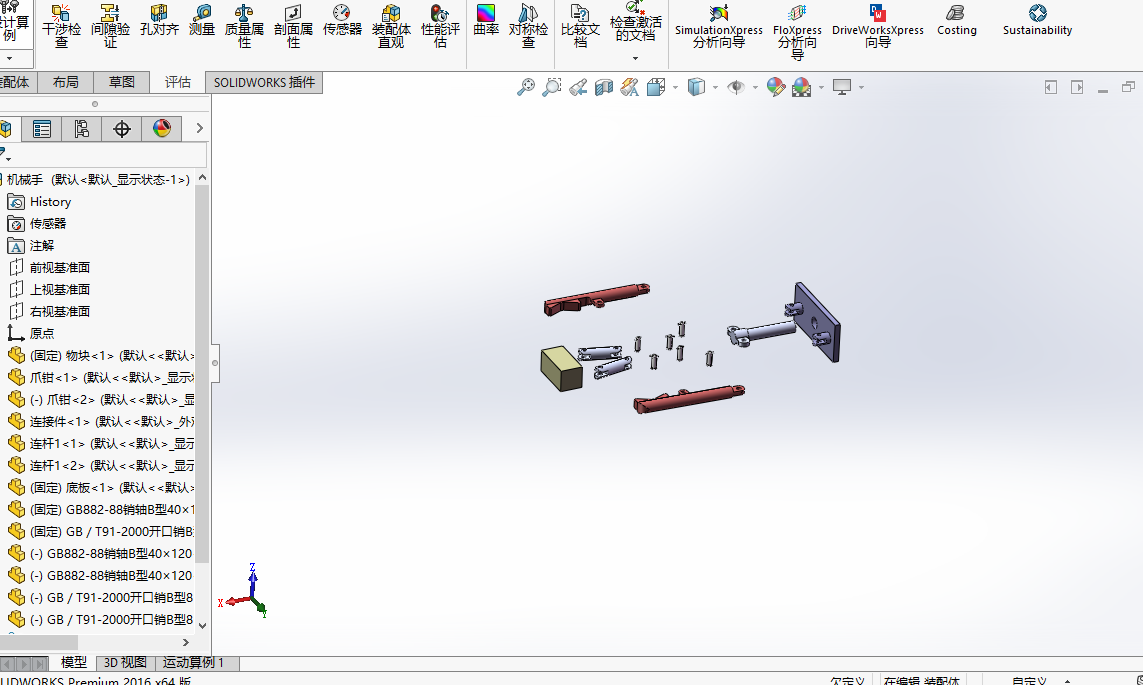
Task: Switch to 草图 sketch tab
Action: [x=122, y=82]
